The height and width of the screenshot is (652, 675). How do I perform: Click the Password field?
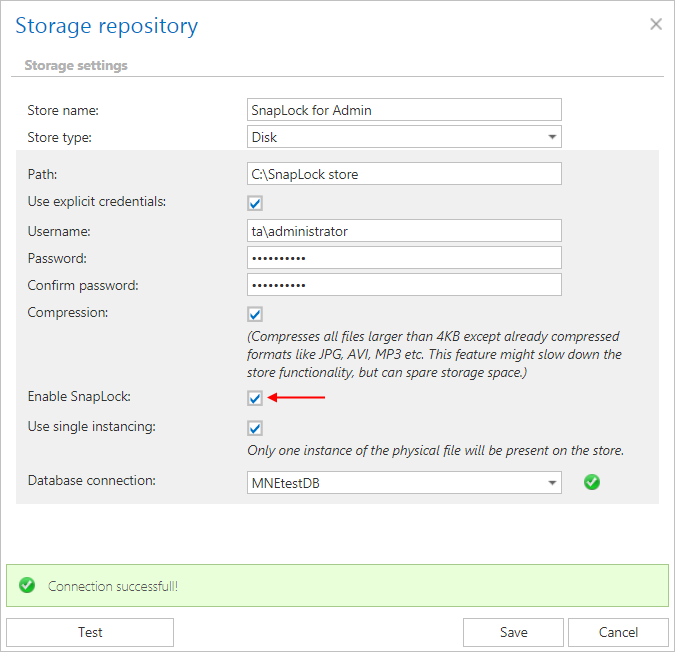pos(404,258)
